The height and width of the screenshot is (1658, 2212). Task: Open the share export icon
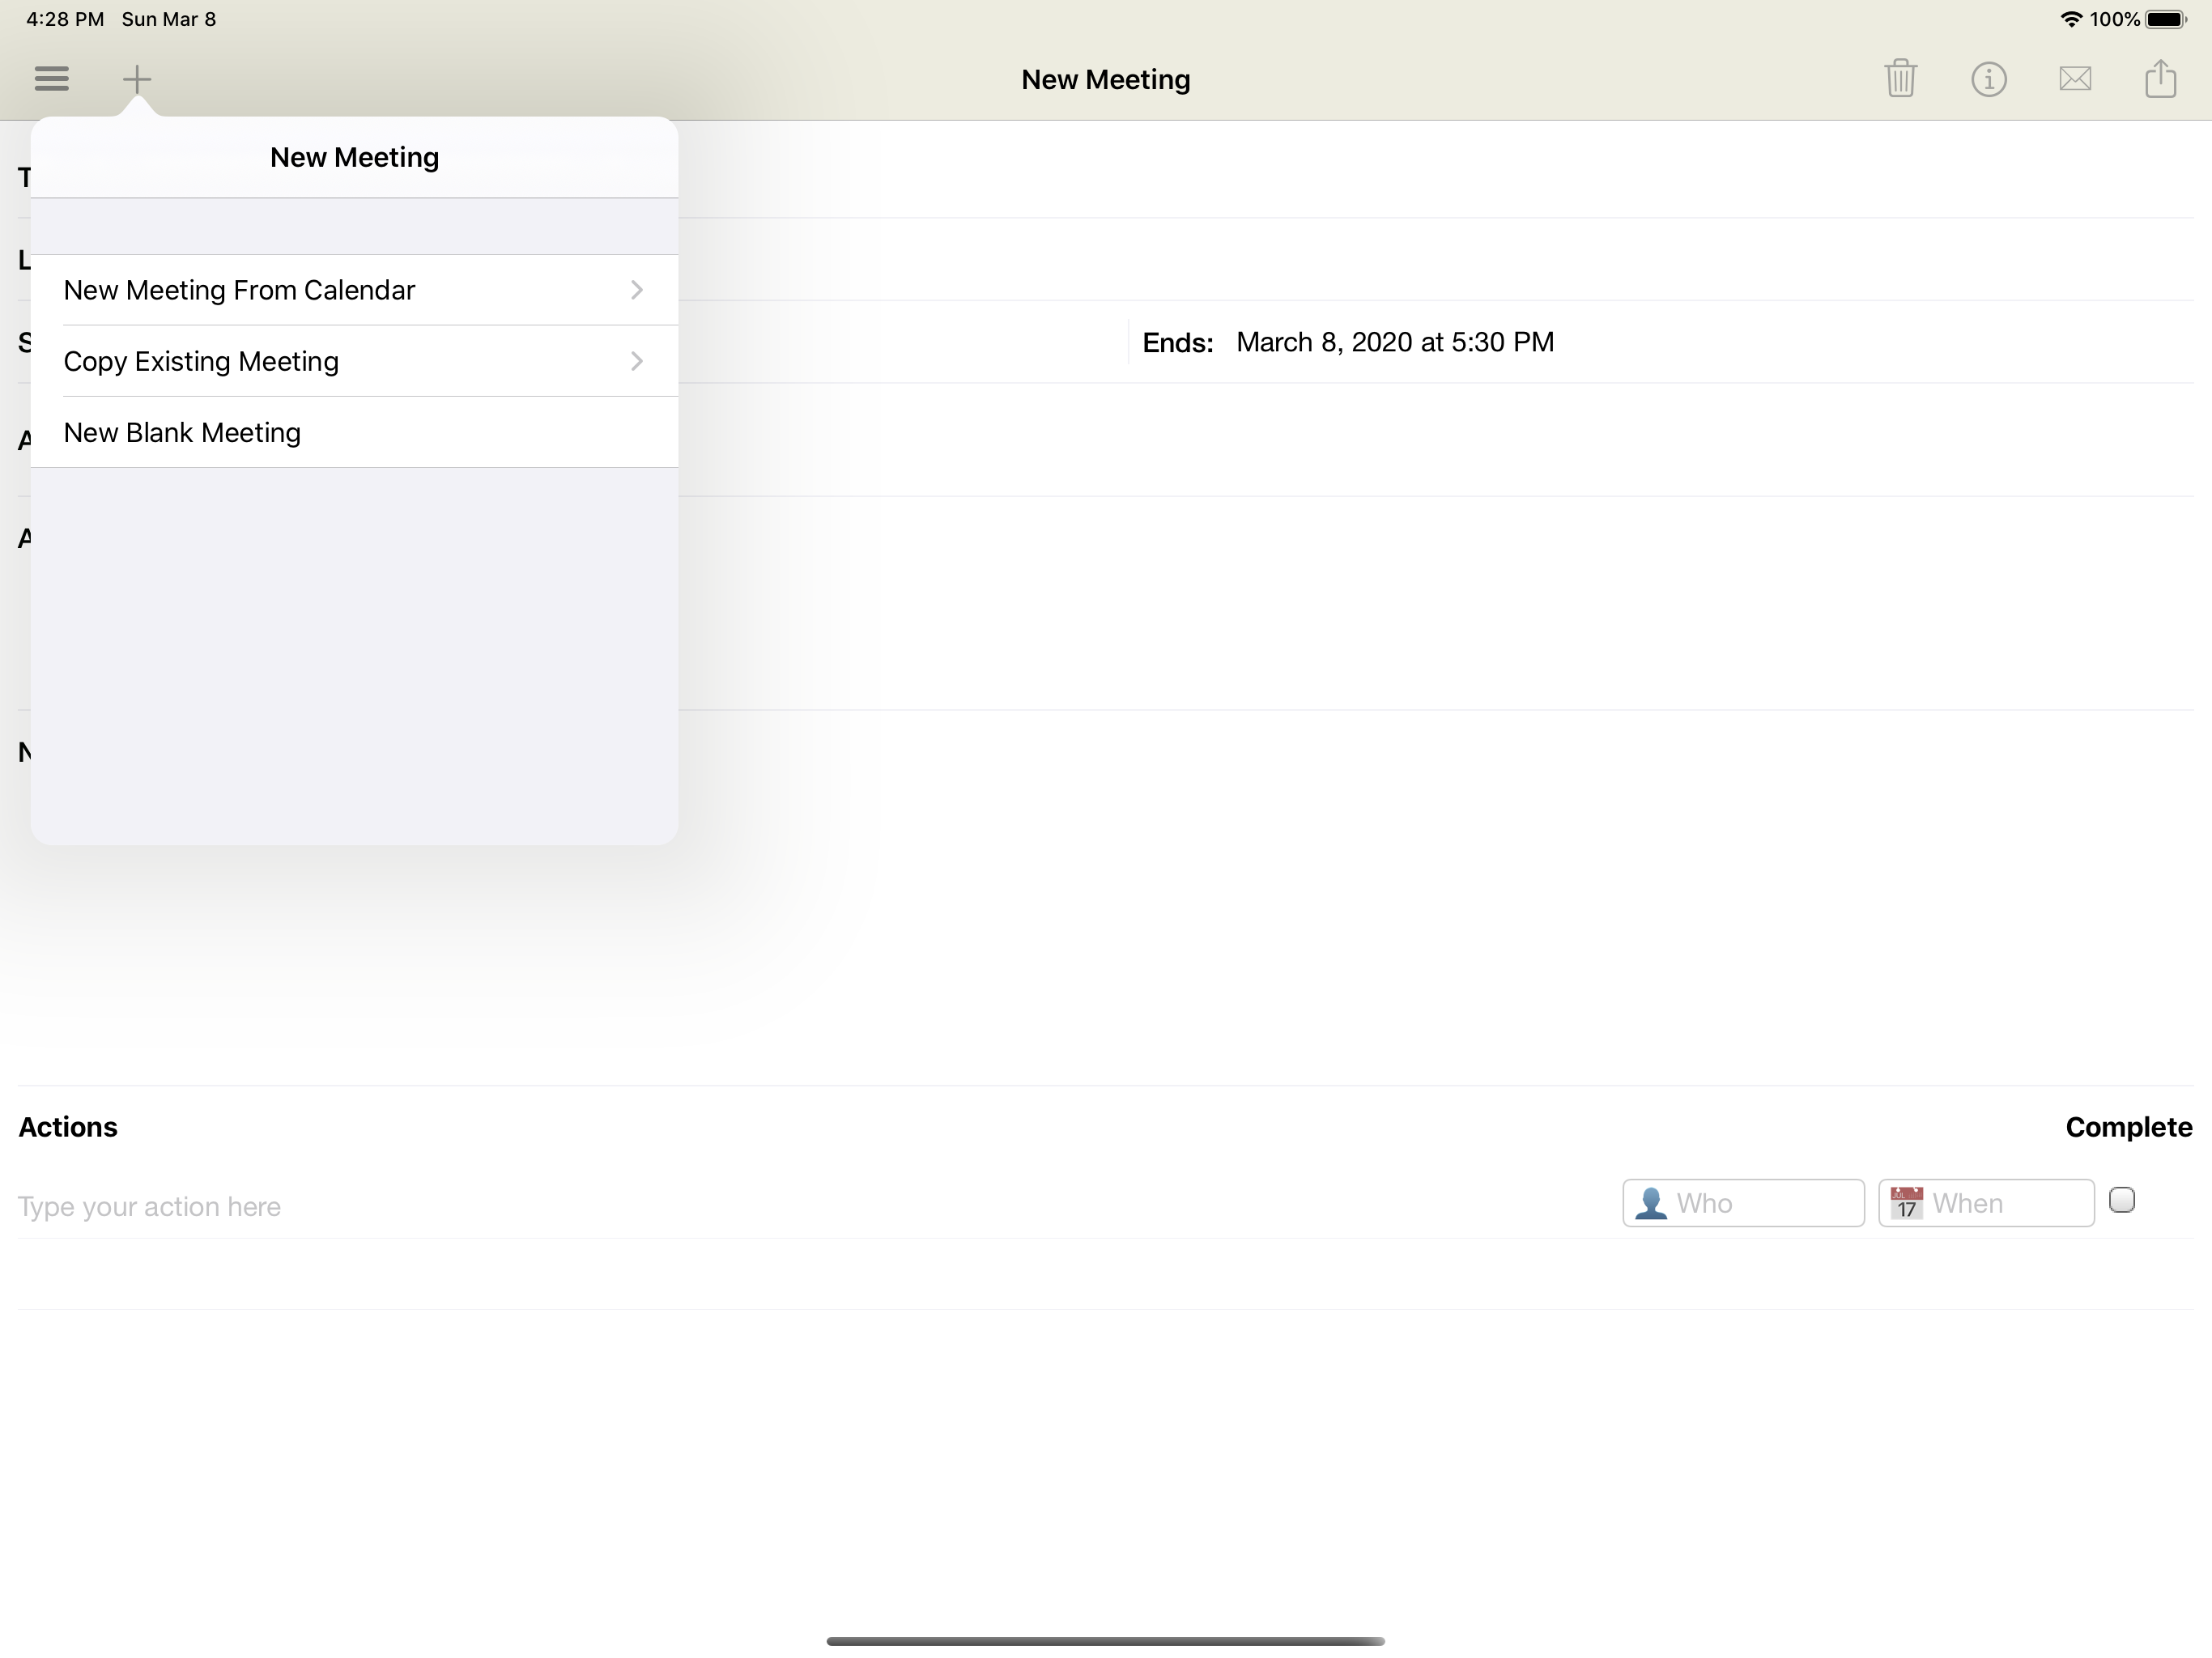(x=2160, y=78)
